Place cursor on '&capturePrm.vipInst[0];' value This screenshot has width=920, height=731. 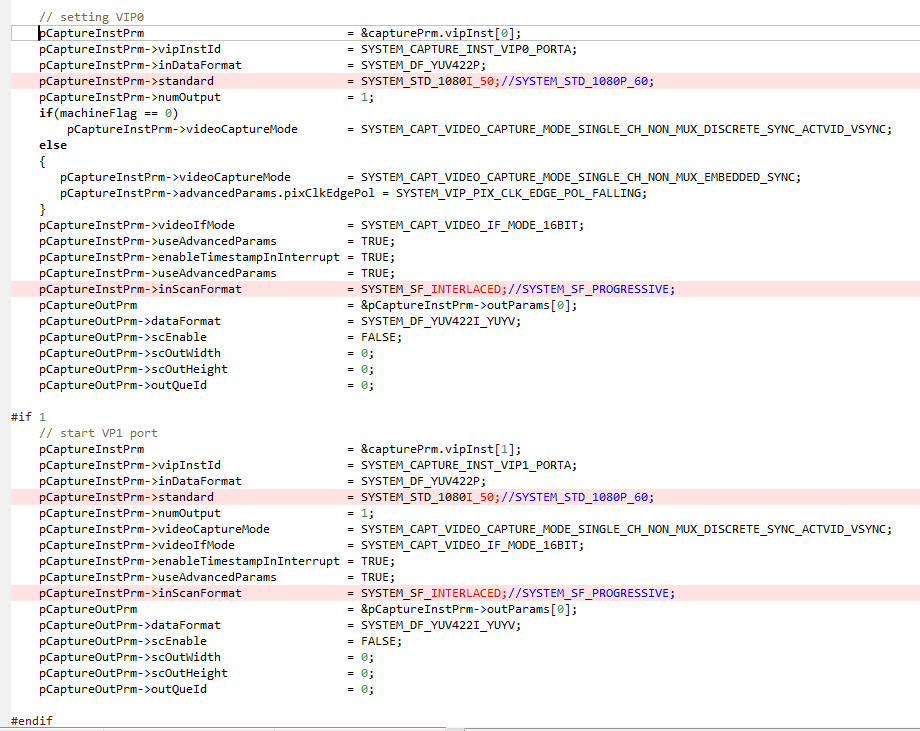[x=441, y=33]
